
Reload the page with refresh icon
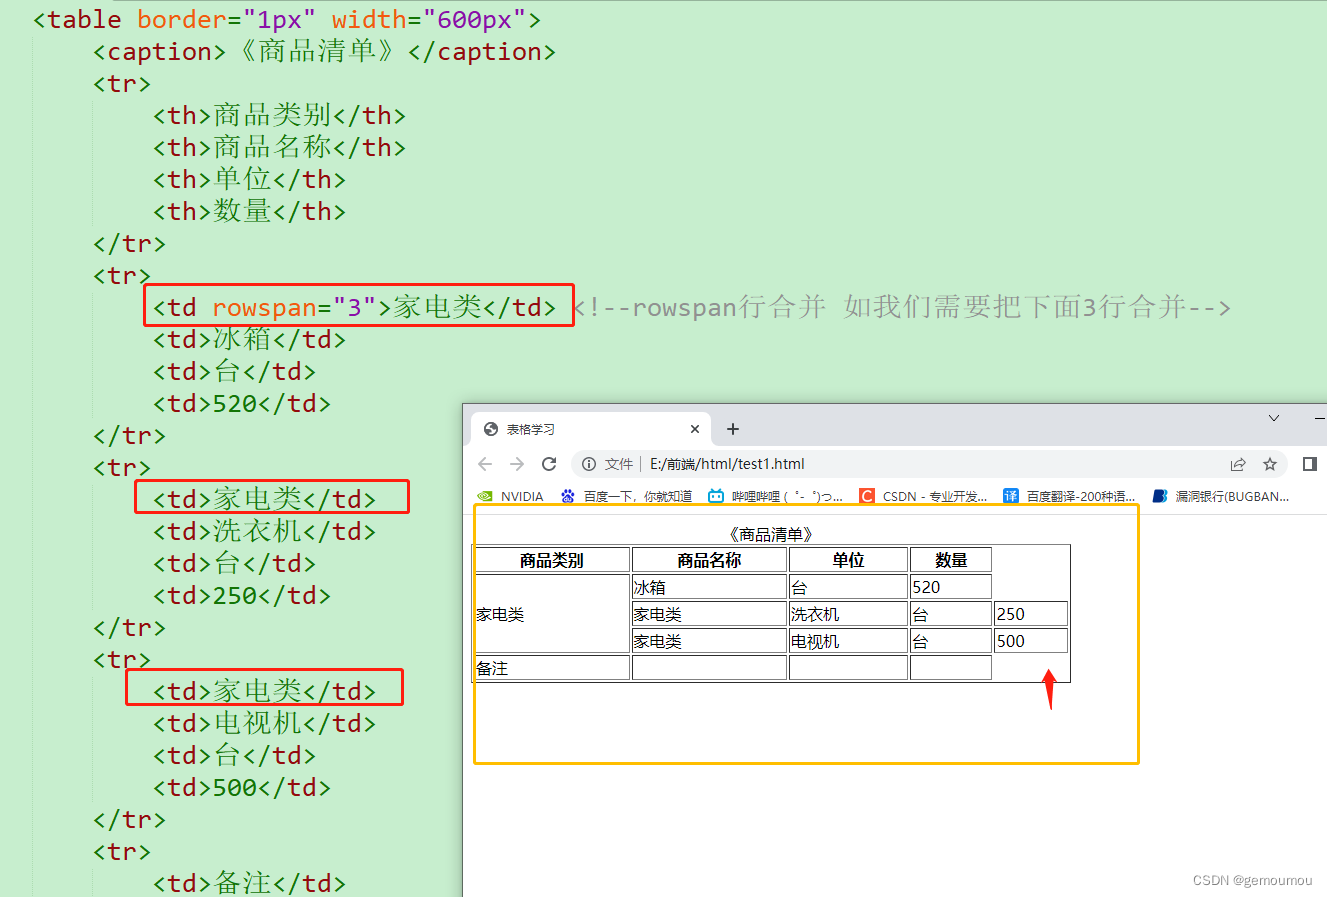tap(549, 464)
